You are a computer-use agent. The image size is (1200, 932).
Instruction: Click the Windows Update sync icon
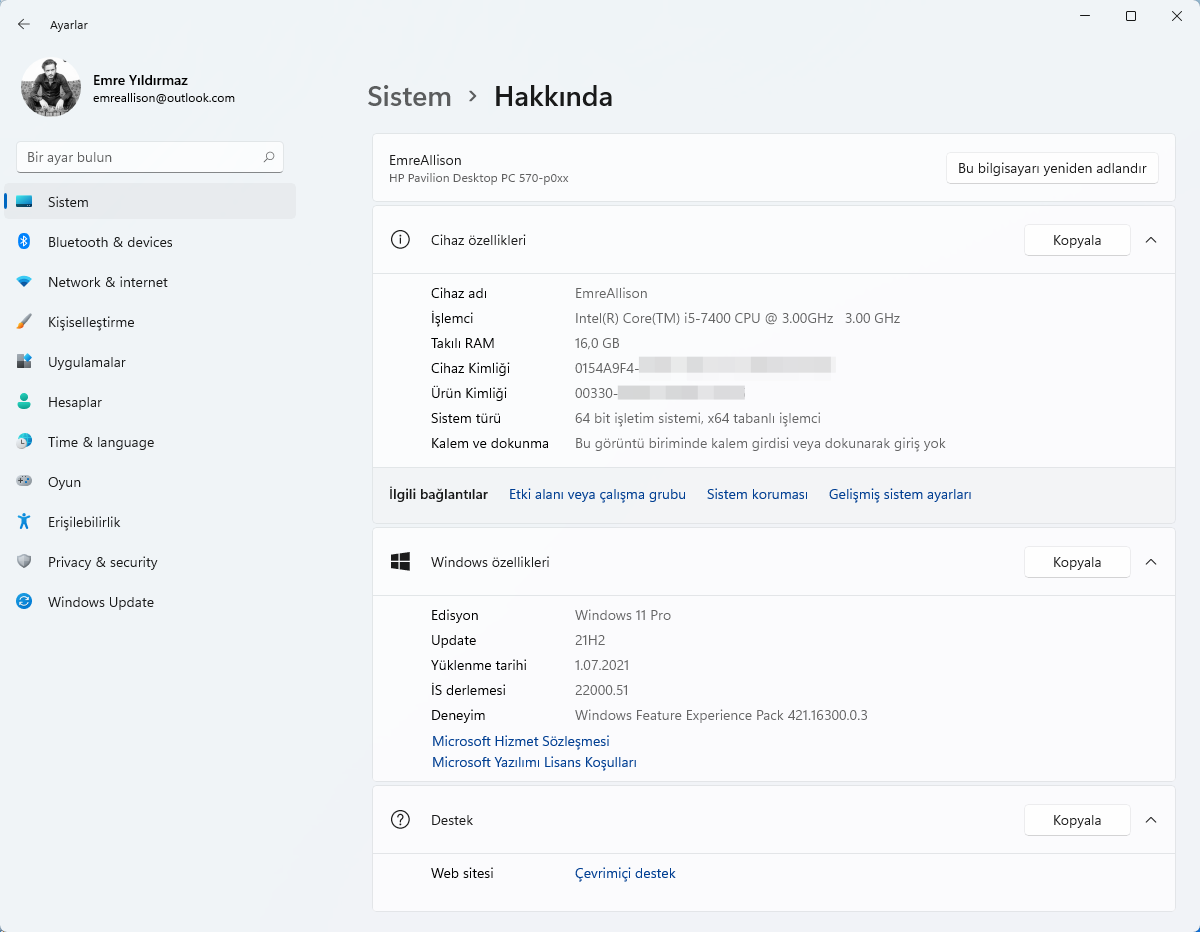24,602
